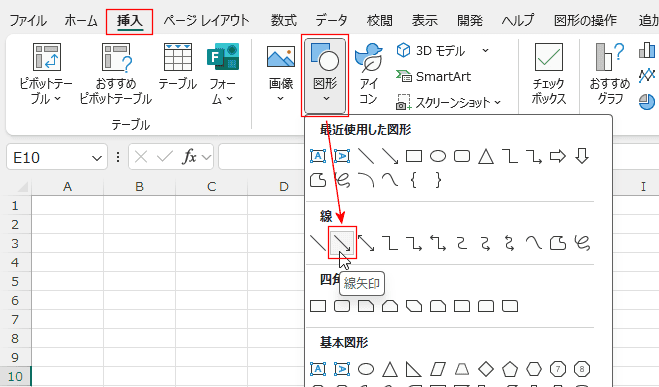Expand the Name Box E10 dropdown
Viewport: 659px width, 387px height.
pos(97,158)
